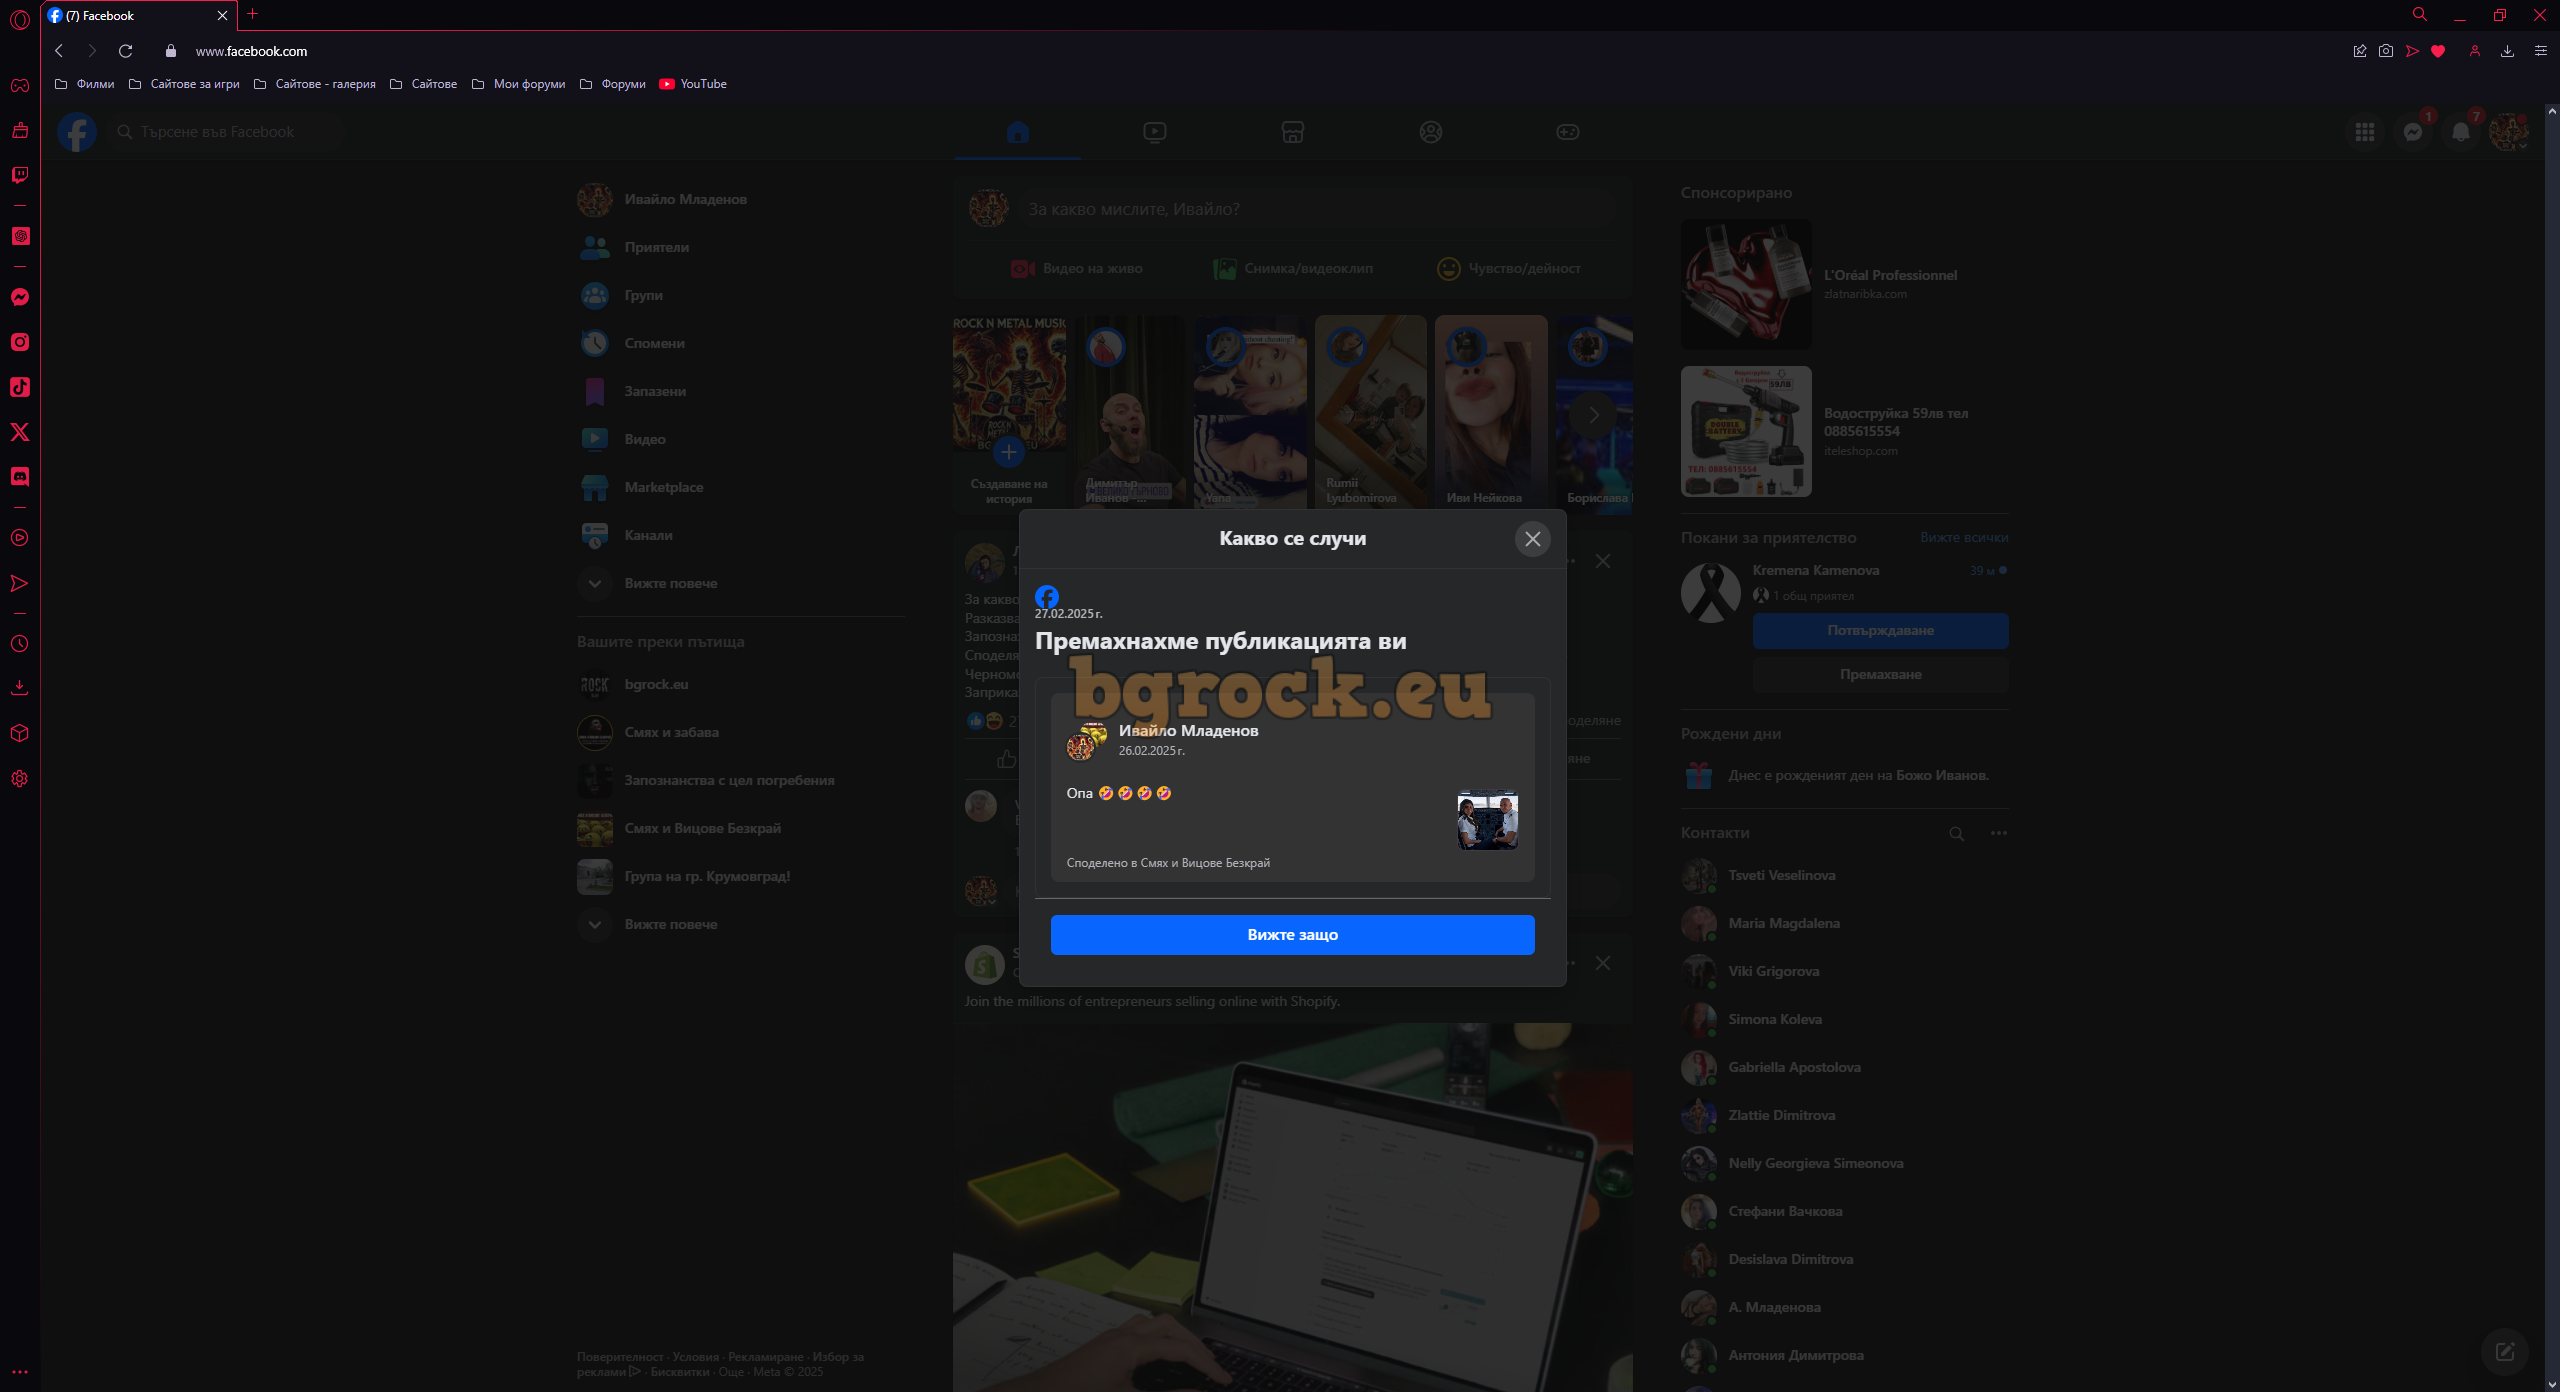Open the removed post image thumbnail
This screenshot has height=1392, width=2560.
1487,820
